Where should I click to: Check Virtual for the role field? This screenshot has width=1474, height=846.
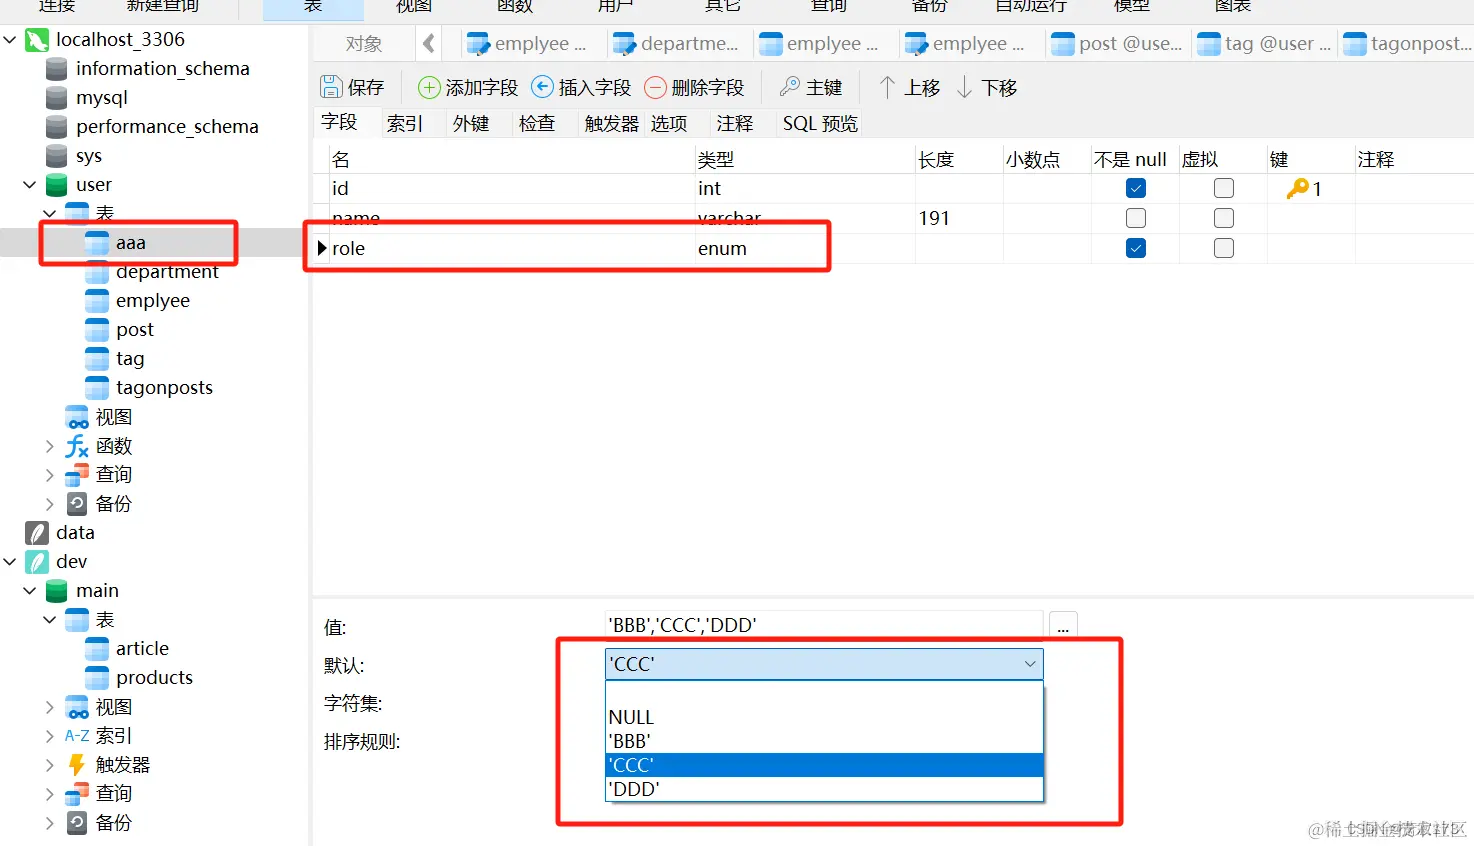(1223, 248)
